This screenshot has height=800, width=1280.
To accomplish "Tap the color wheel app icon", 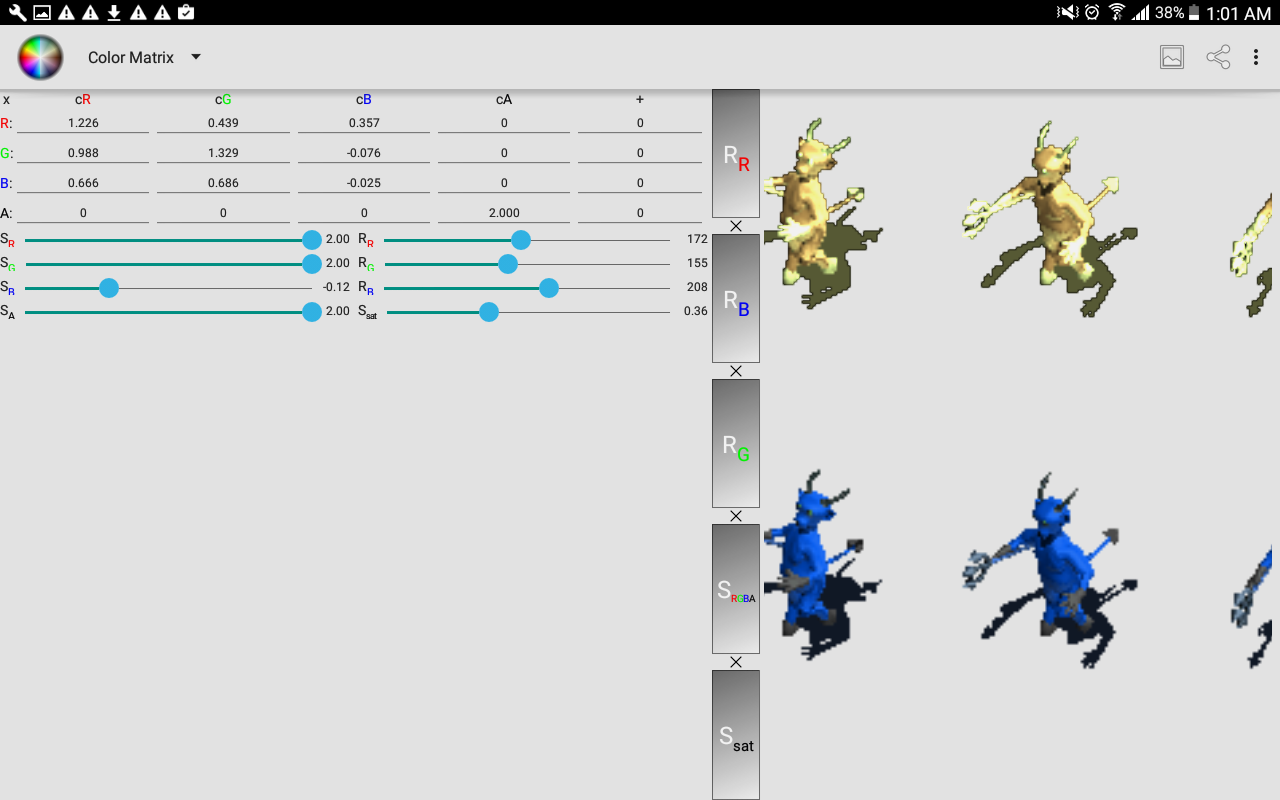I will 40,58.
